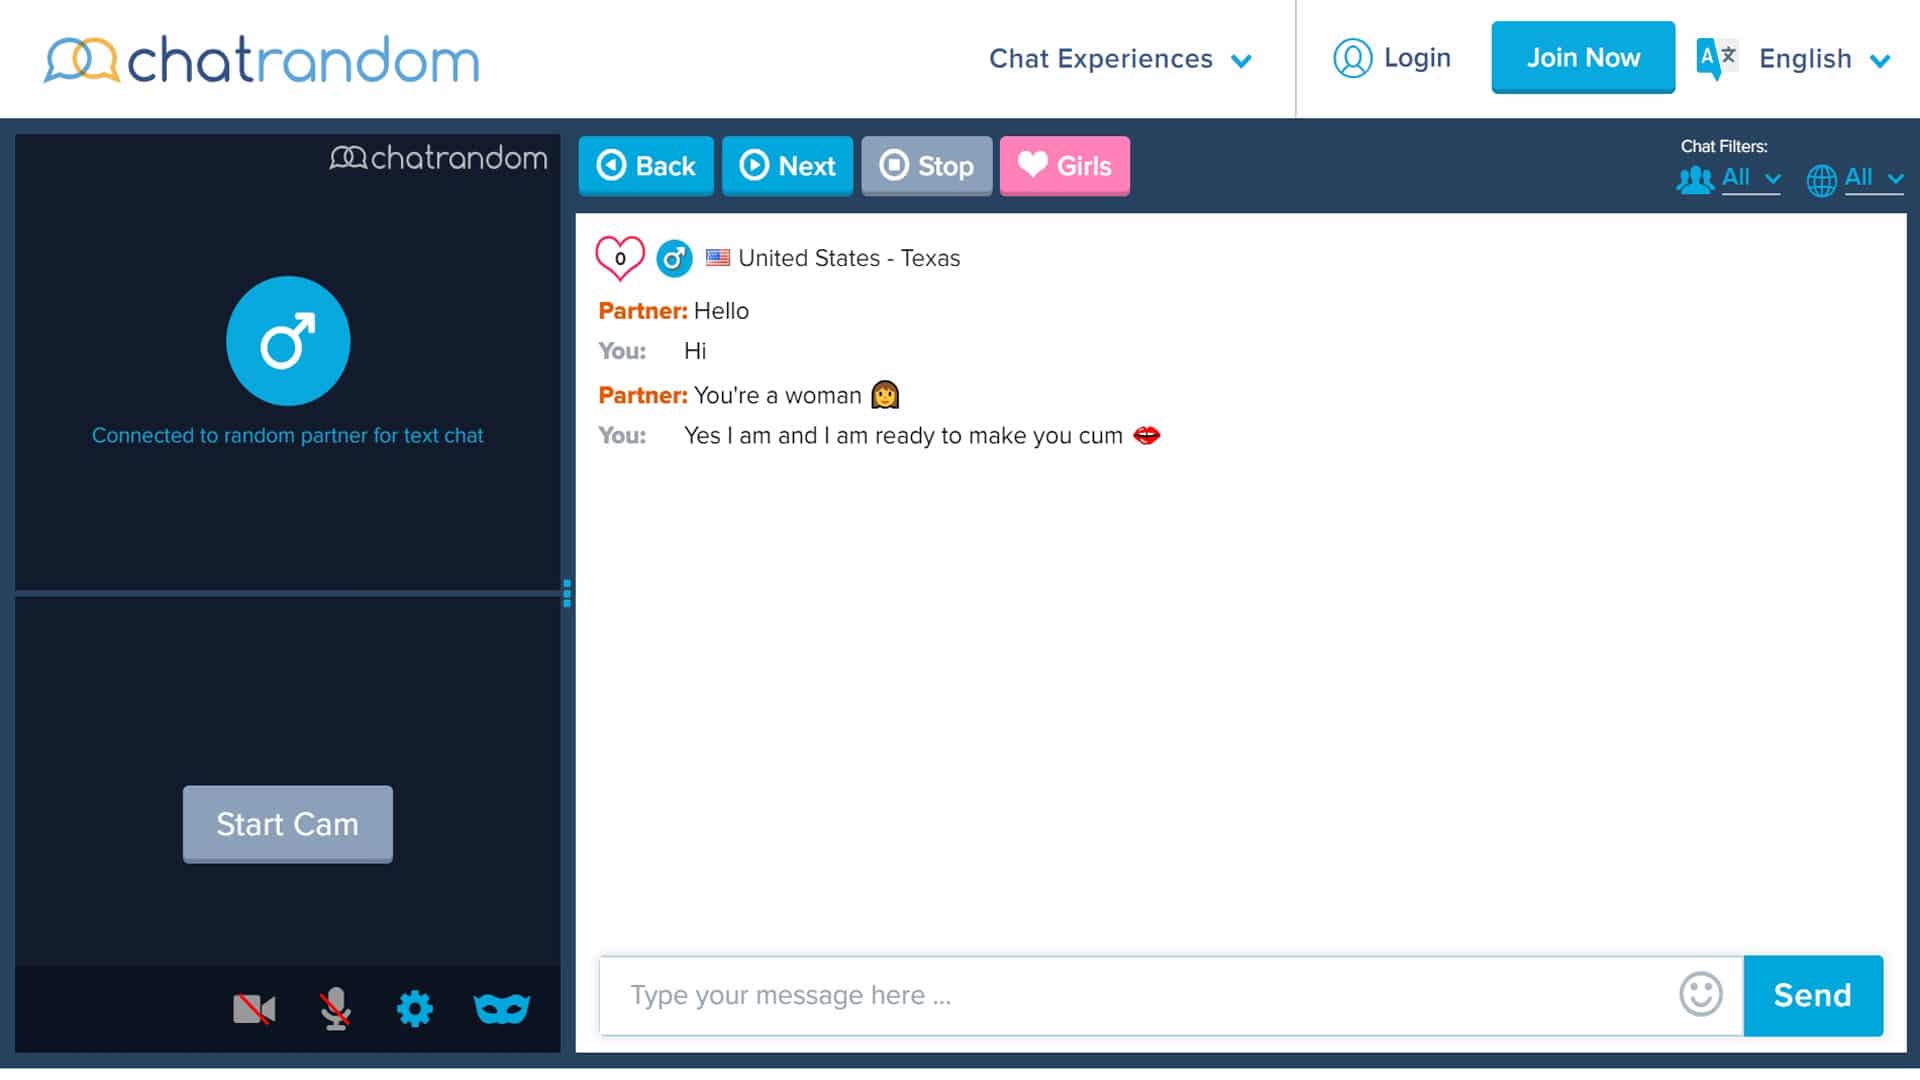This screenshot has width=1920, height=1080.
Task: Open the gender filter All dropdown
Action: (x=1730, y=178)
